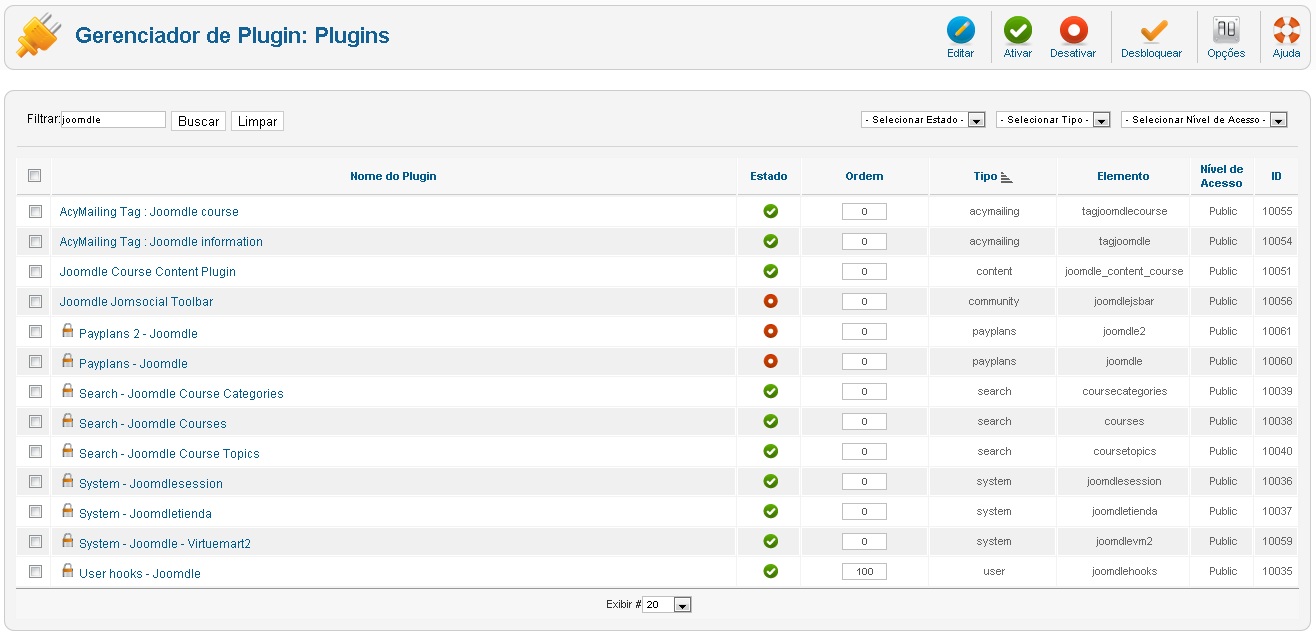The image size is (1316, 634).
Task: Click the Editar pencil icon
Action: pos(960,31)
